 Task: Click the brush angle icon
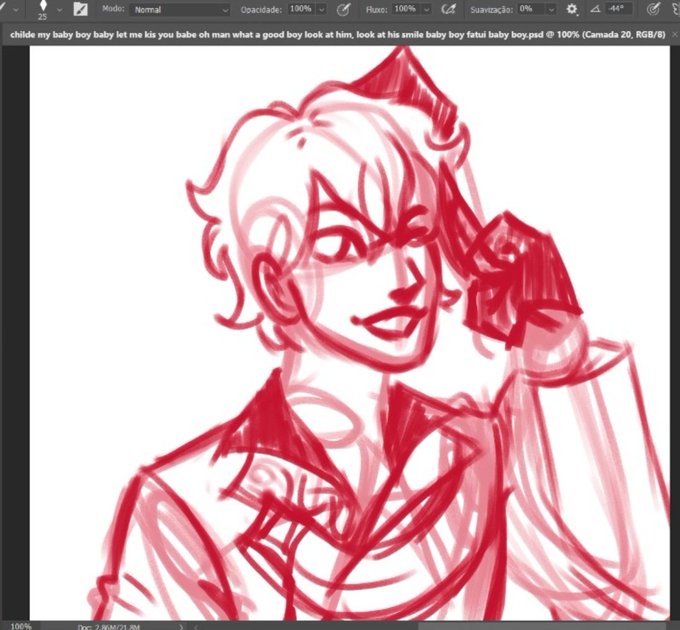click(595, 9)
